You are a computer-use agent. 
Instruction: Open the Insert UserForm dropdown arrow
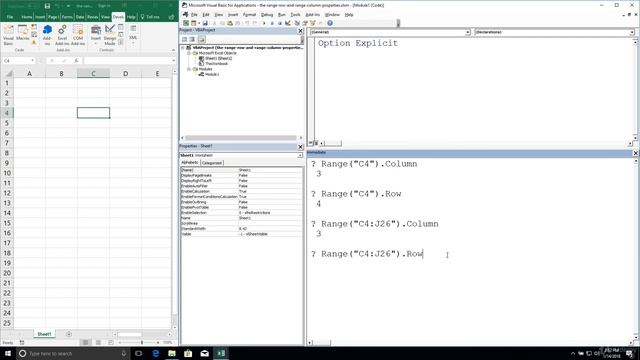click(198, 23)
